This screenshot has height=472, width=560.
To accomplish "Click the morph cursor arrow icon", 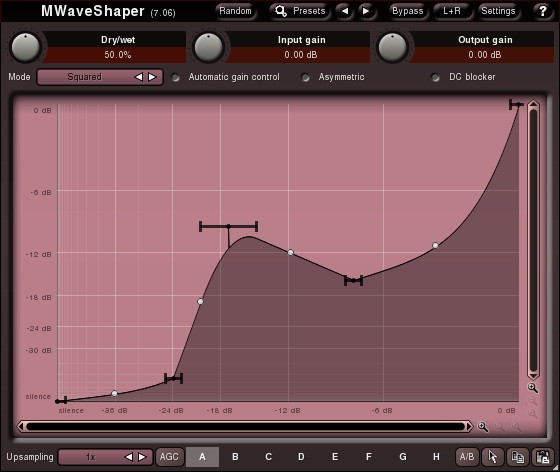I will pos(492,457).
